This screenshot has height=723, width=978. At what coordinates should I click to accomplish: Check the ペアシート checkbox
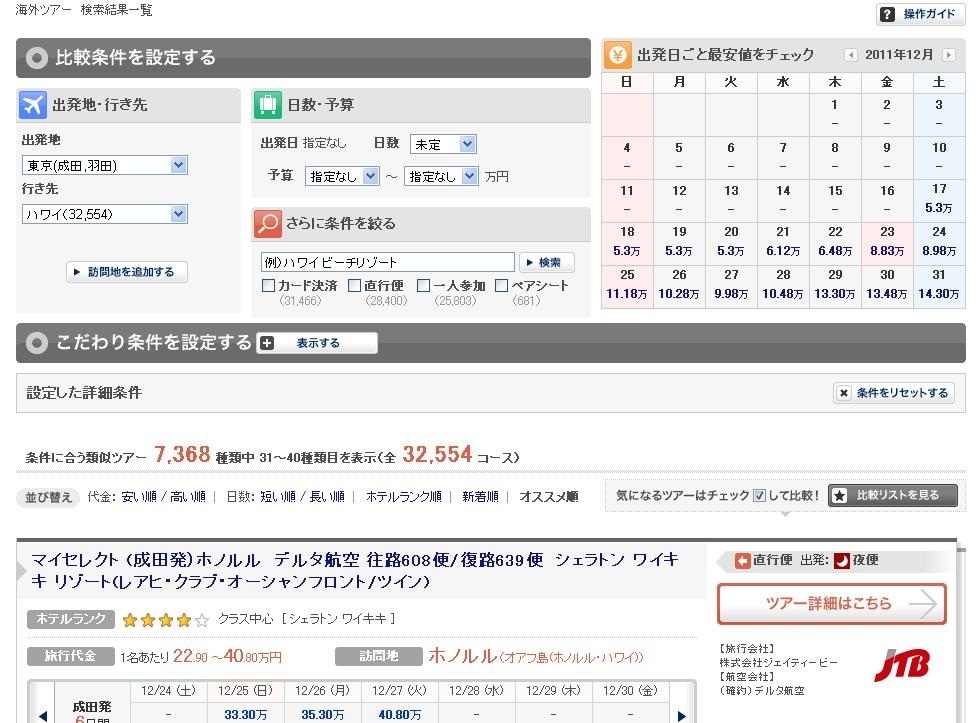[501, 285]
